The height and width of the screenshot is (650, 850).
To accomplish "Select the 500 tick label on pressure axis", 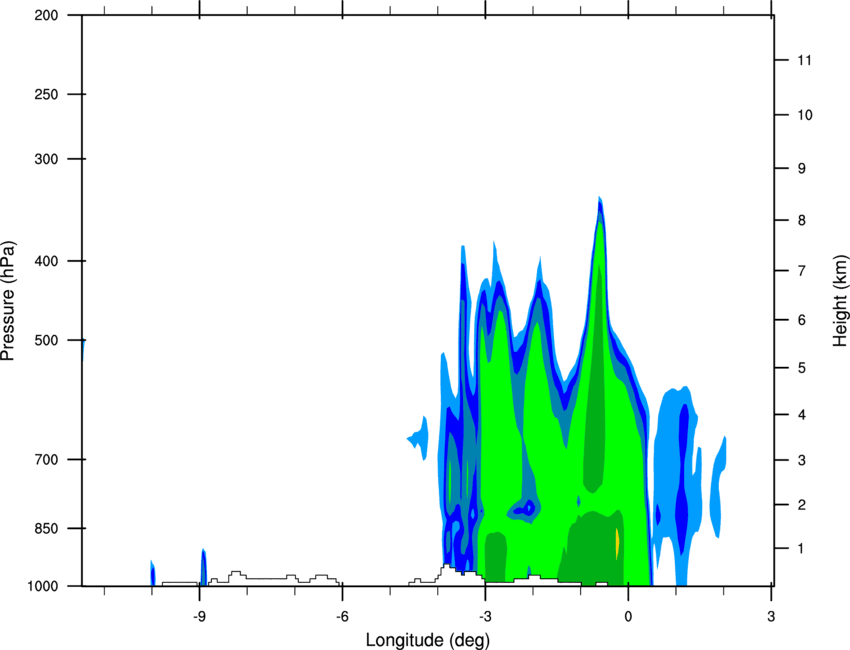I will [x=46, y=340].
